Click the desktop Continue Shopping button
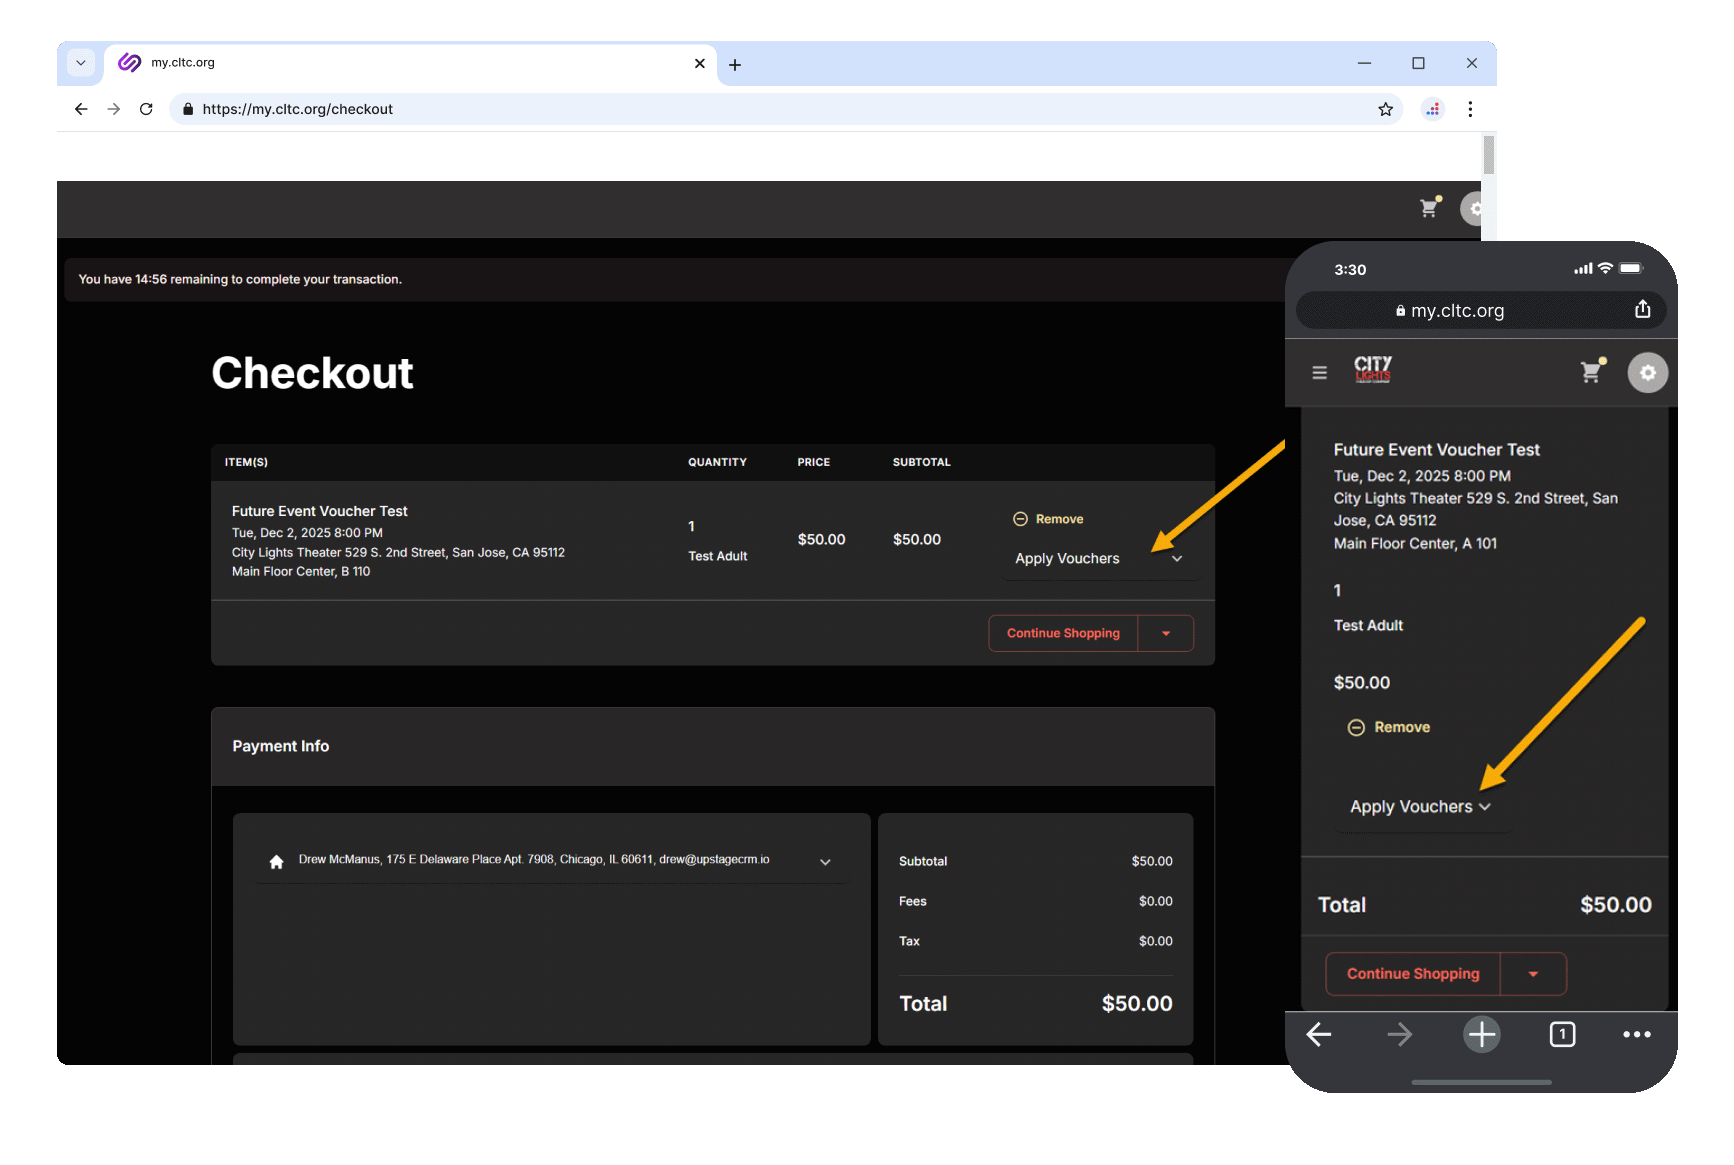Screen dimensions: 1734x1165 tap(1063, 633)
